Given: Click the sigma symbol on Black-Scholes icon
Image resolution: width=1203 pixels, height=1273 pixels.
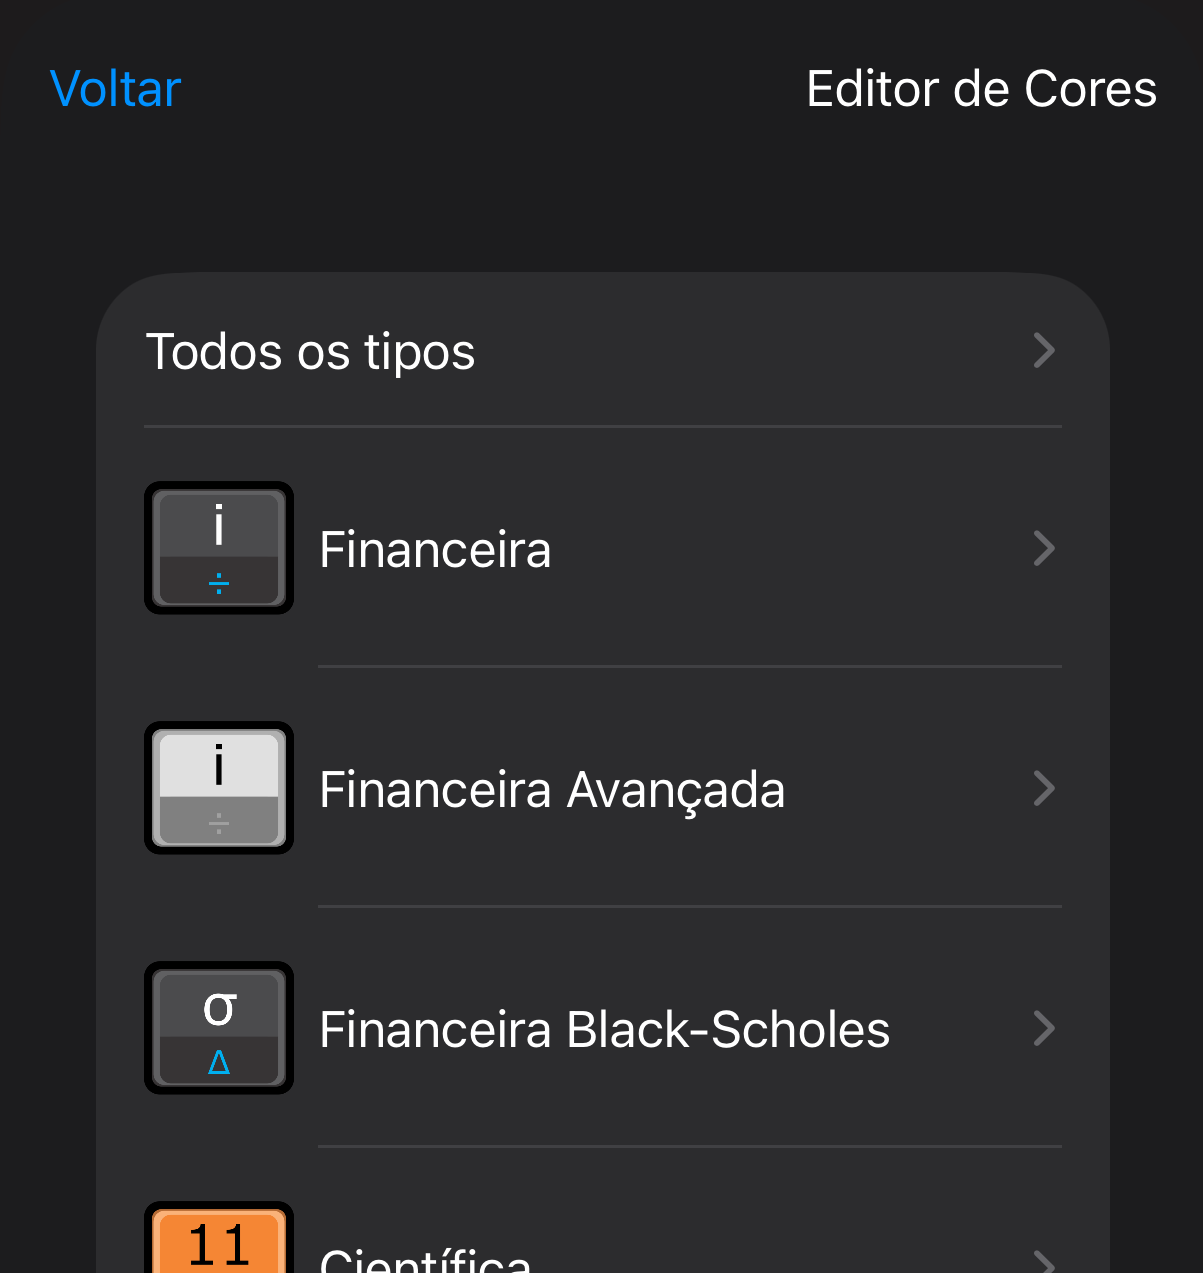Looking at the screenshot, I should 219,1007.
